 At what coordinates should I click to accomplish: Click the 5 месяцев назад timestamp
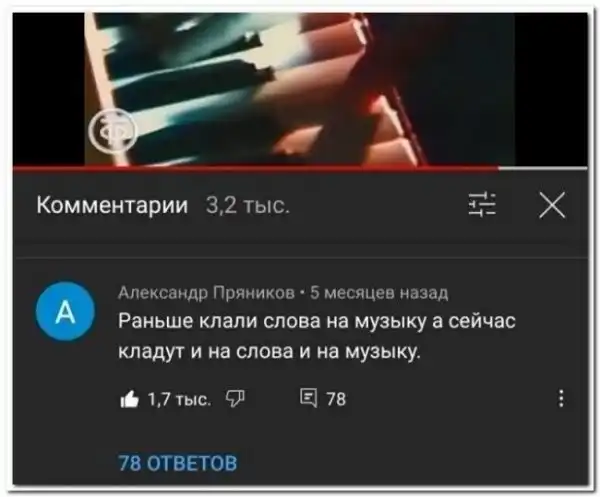(x=379, y=293)
